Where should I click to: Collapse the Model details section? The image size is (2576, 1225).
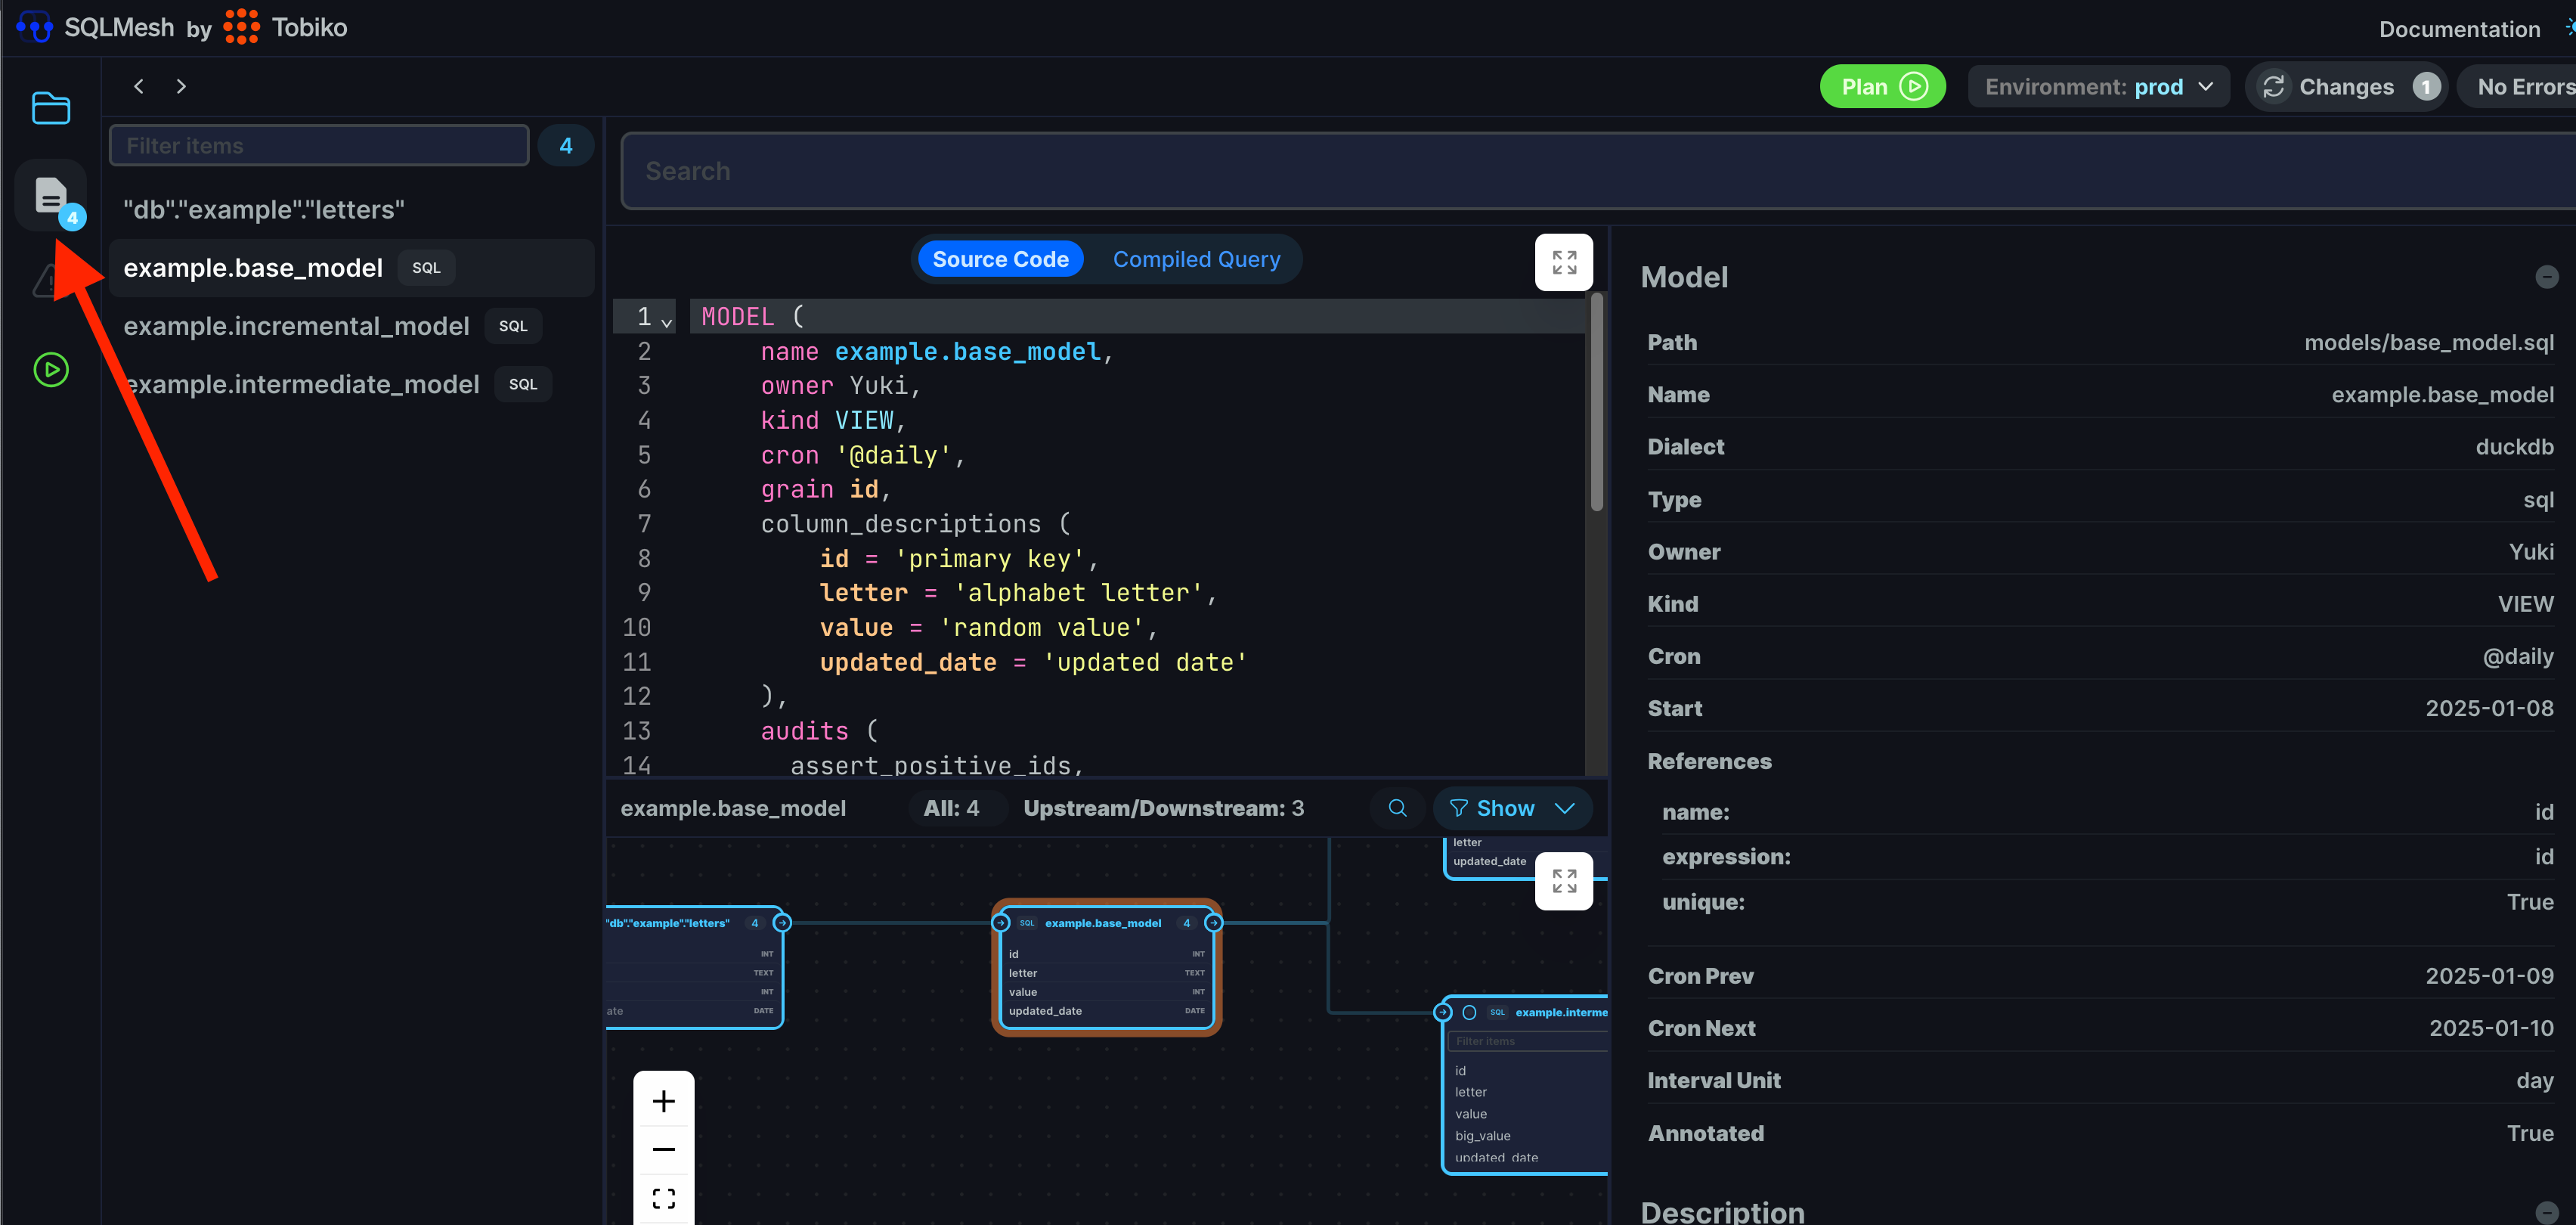pyautogui.click(x=2546, y=277)
